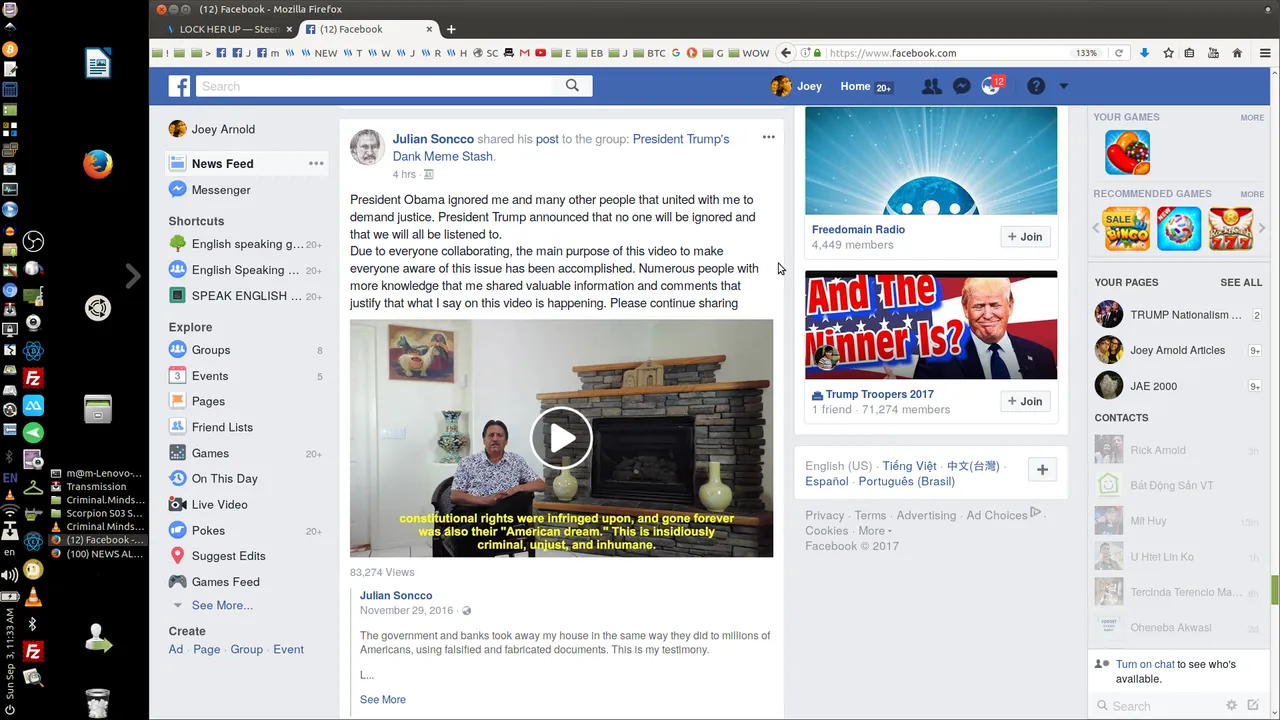Screen dimensions: 1280x720
Task: Open Firefox hamburger menu
Action: (1265, 53)
